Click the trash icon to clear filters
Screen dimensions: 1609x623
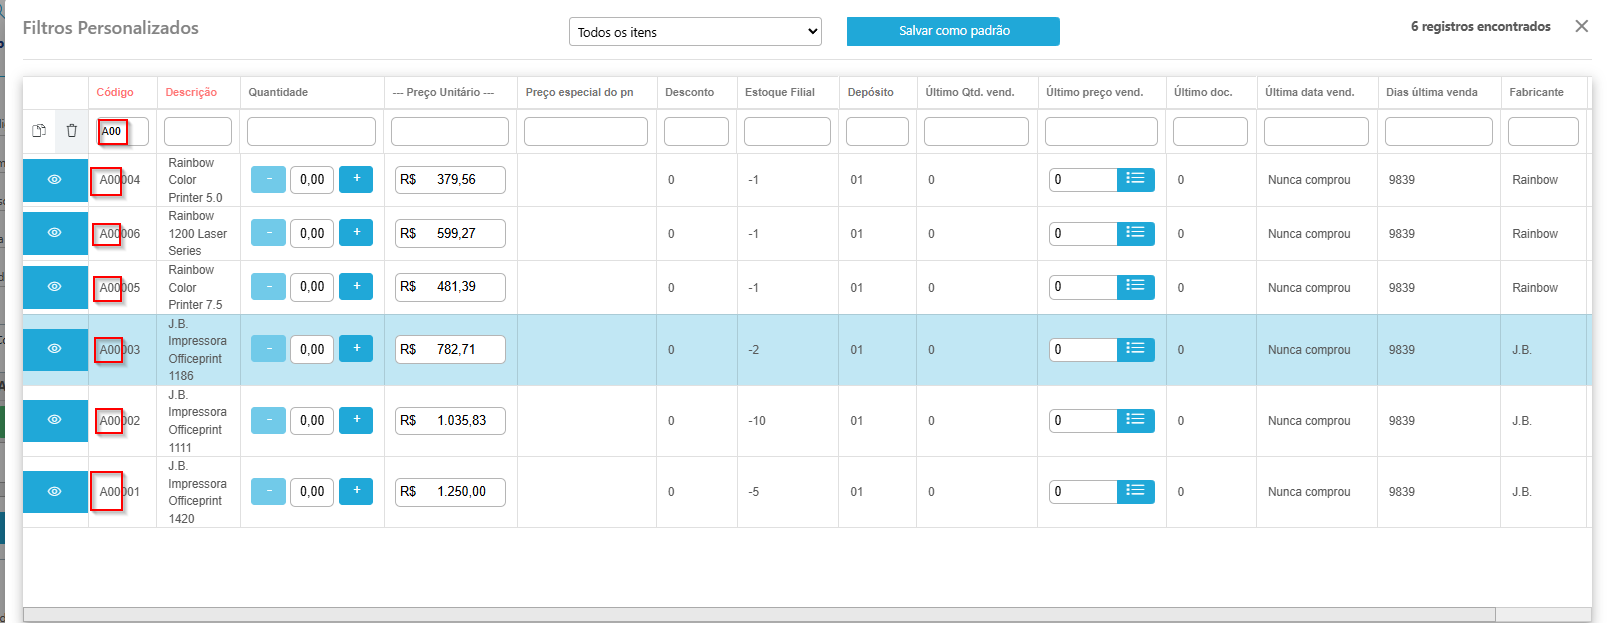point(72,131)
